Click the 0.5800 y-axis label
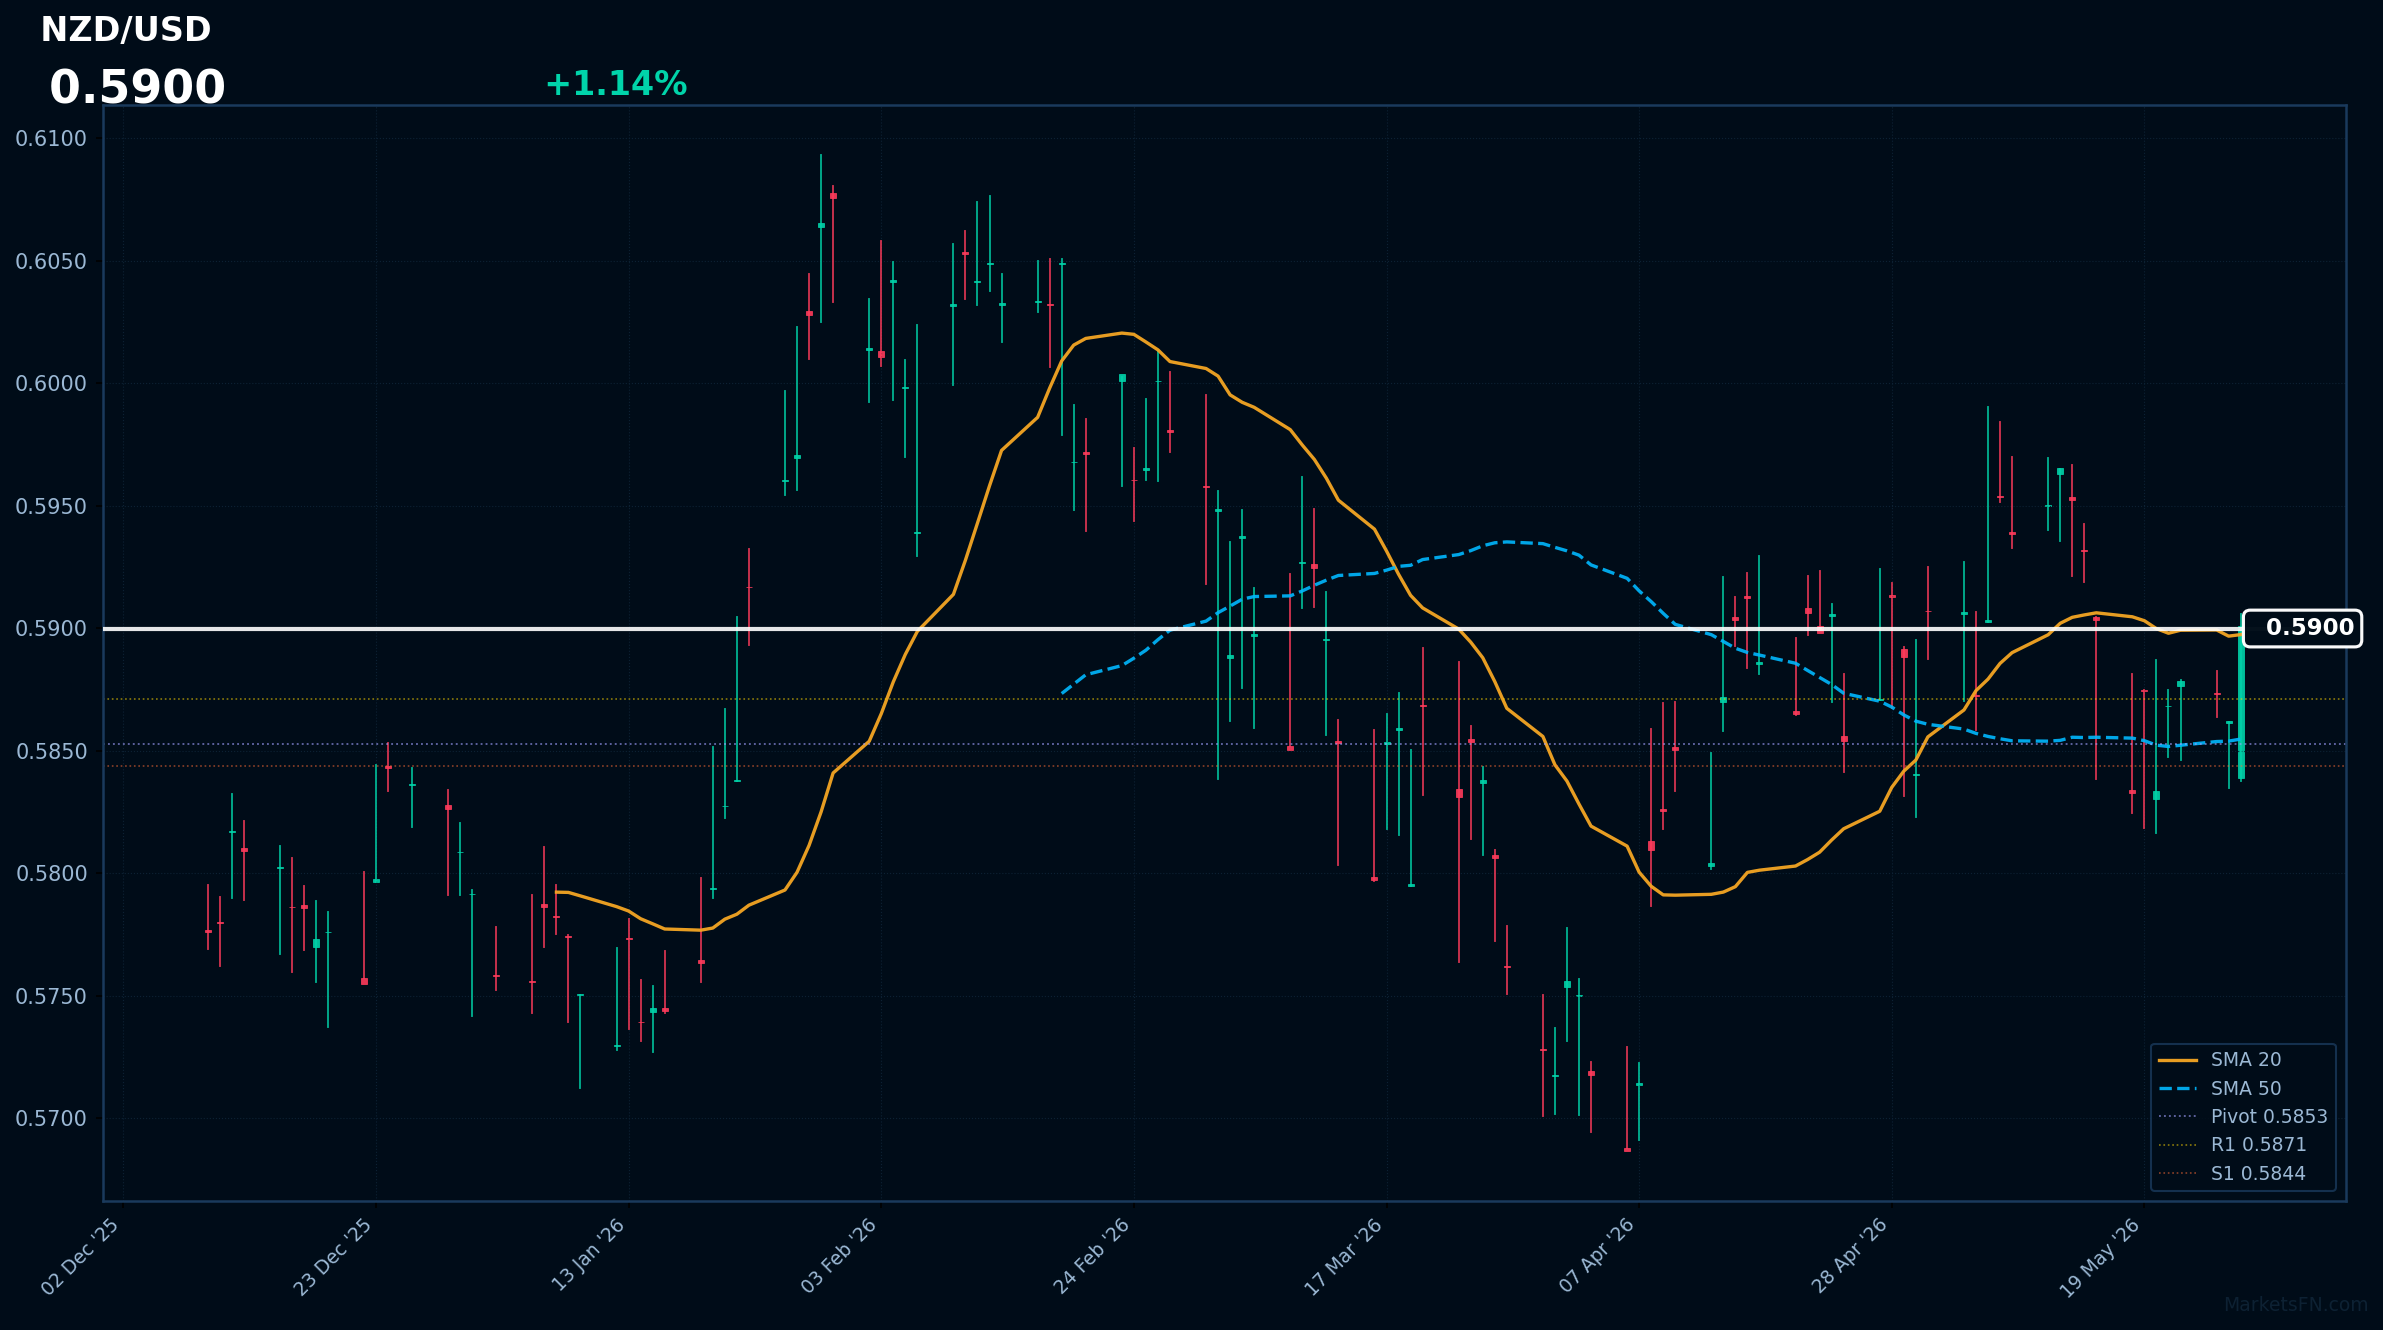Viewport: 2383px width, 1330px height. pyautogui.click(x=51, y=874)
